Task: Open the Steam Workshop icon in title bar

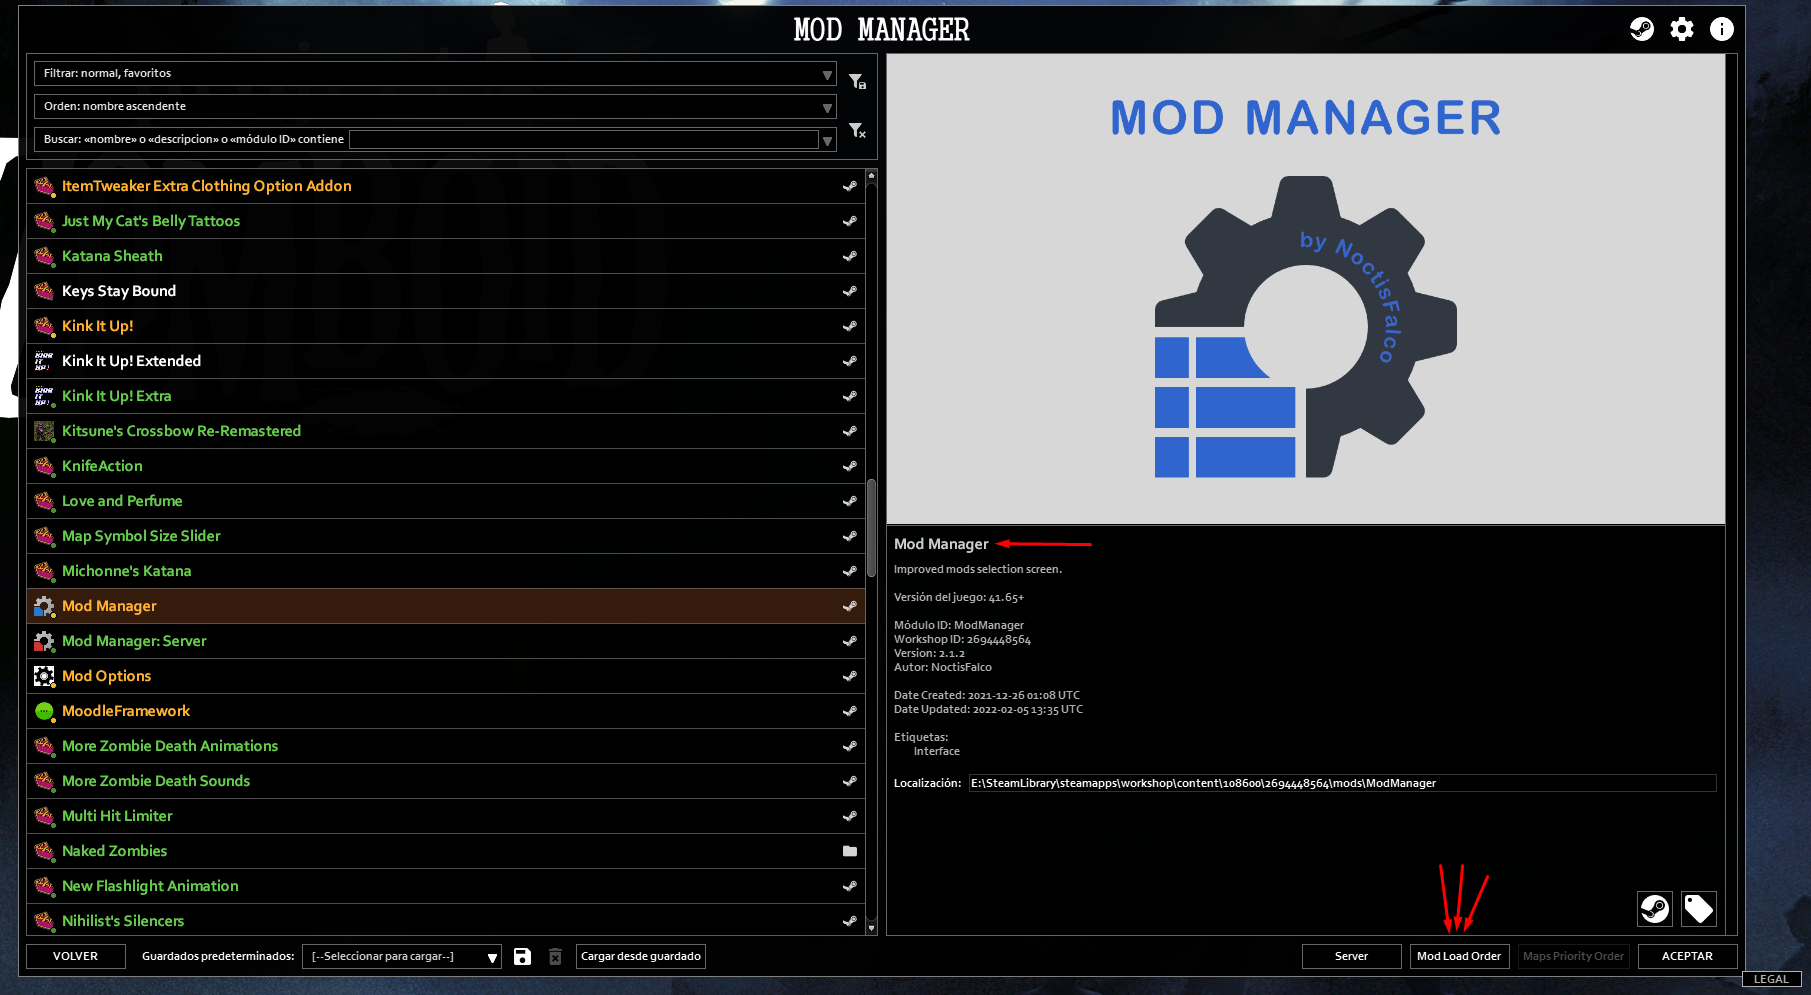Action: [1641, 29]
